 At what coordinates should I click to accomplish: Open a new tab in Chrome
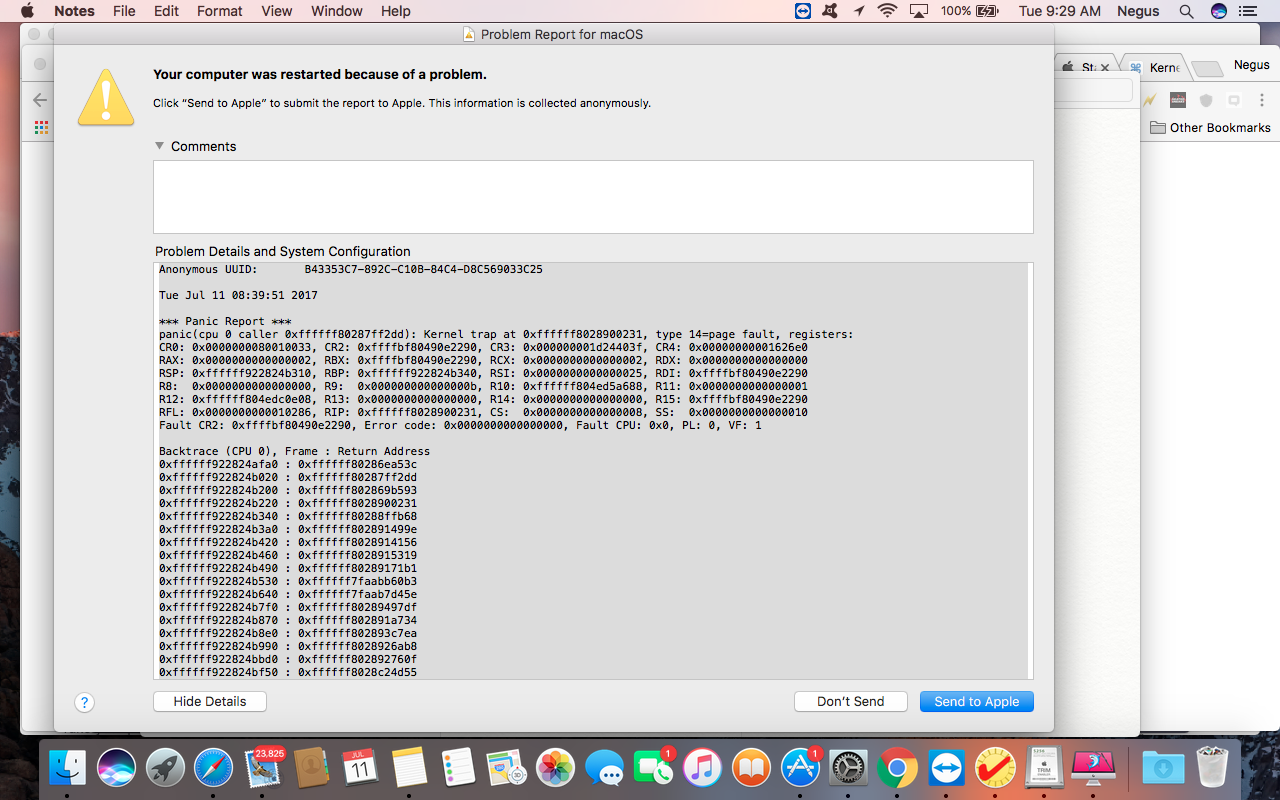(1208, 68)
